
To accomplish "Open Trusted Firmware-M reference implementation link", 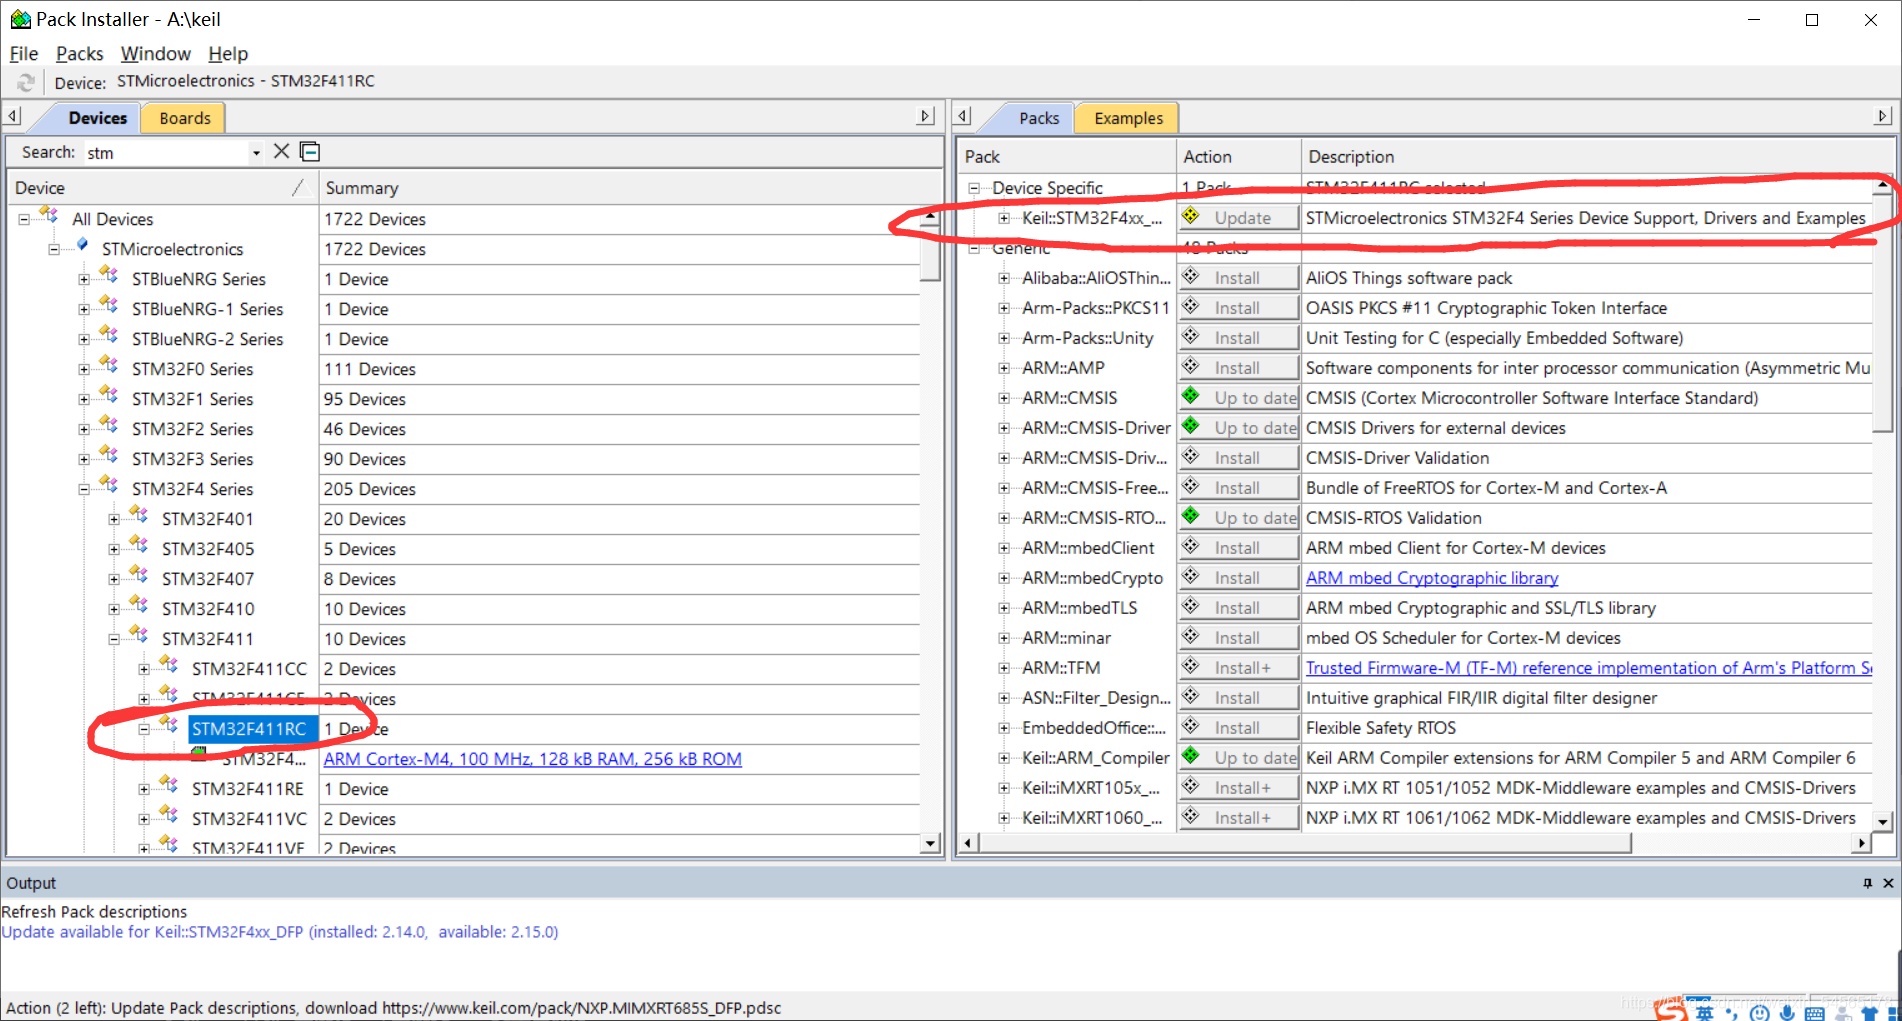I will pyautogui.click(x=1589, y=668).
